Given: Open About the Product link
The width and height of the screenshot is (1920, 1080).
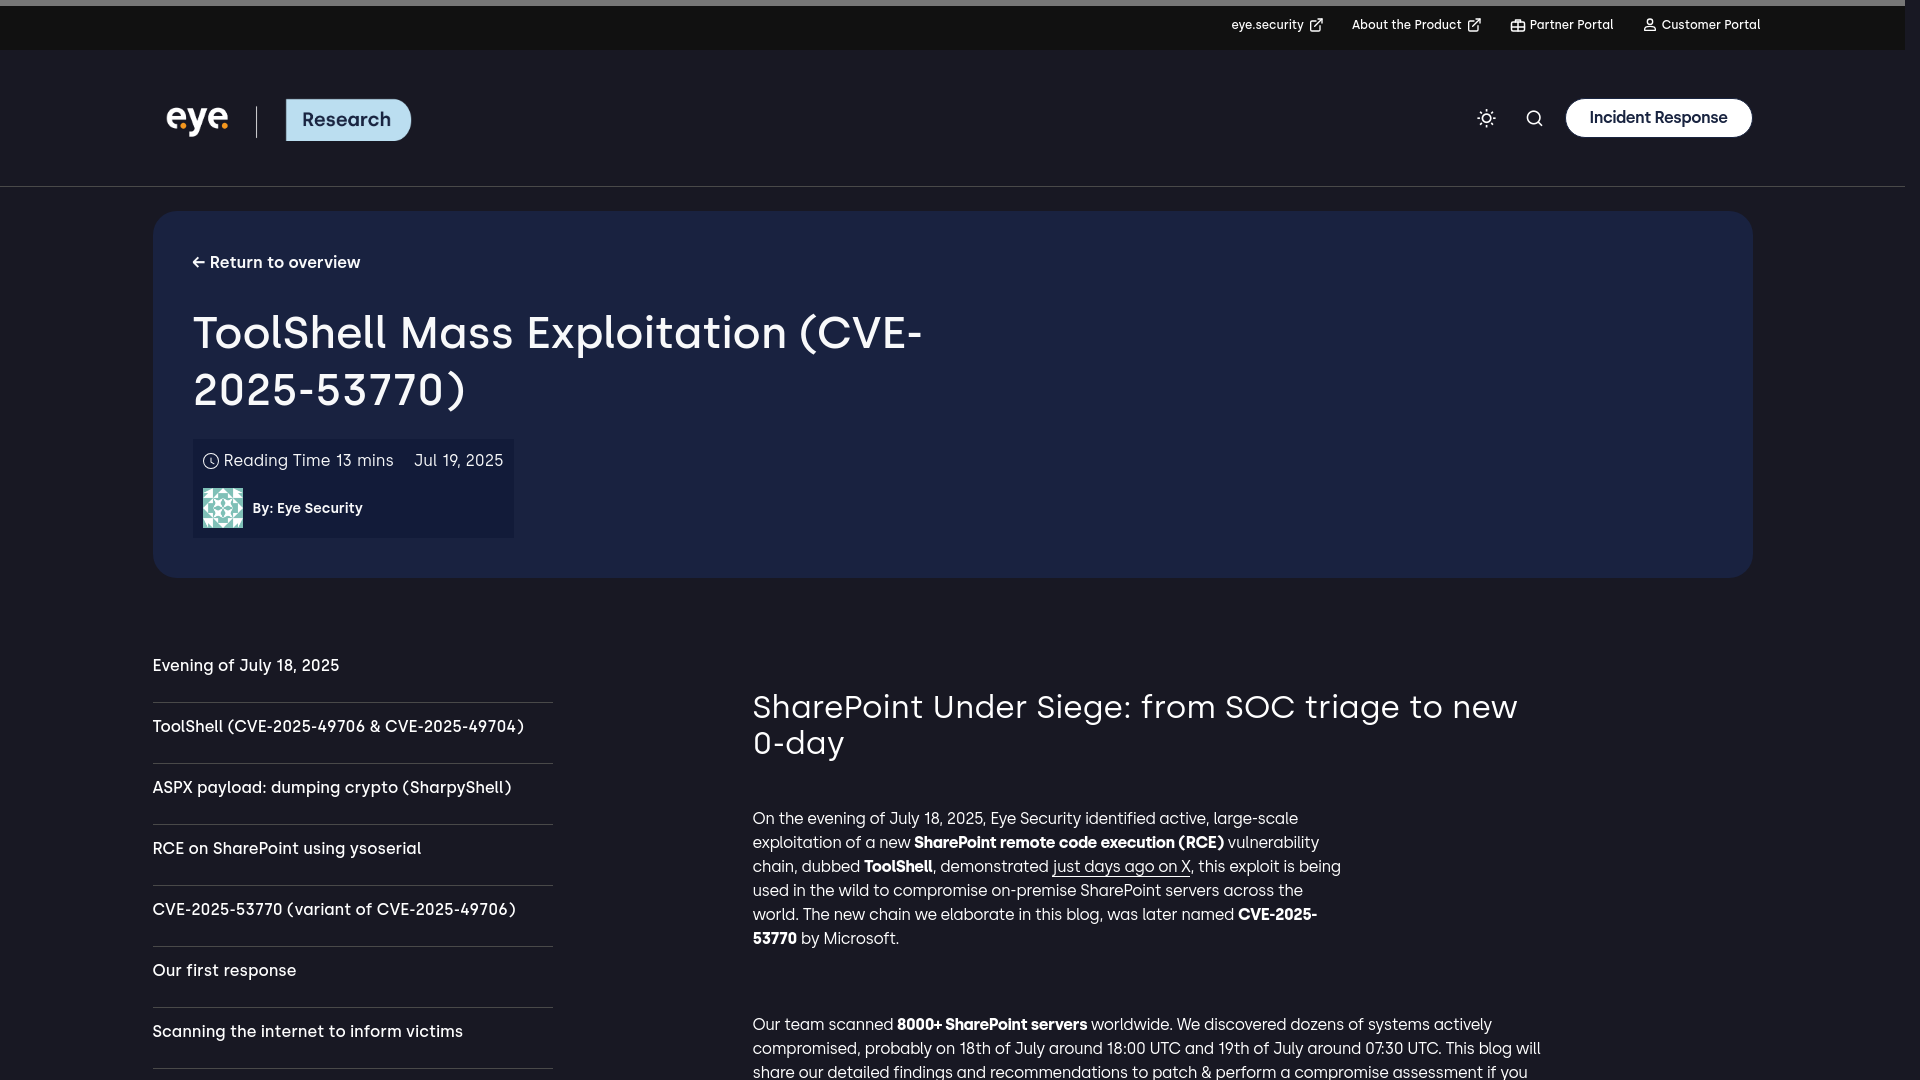Looking at the screenshot, I should 1416,25.
